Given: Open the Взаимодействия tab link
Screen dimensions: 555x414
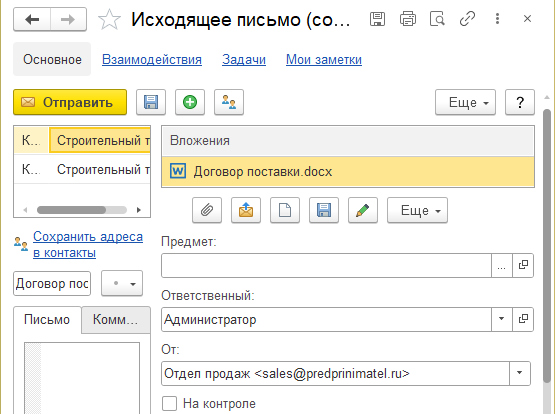Looking at the screenshot, I should [152, 59].
